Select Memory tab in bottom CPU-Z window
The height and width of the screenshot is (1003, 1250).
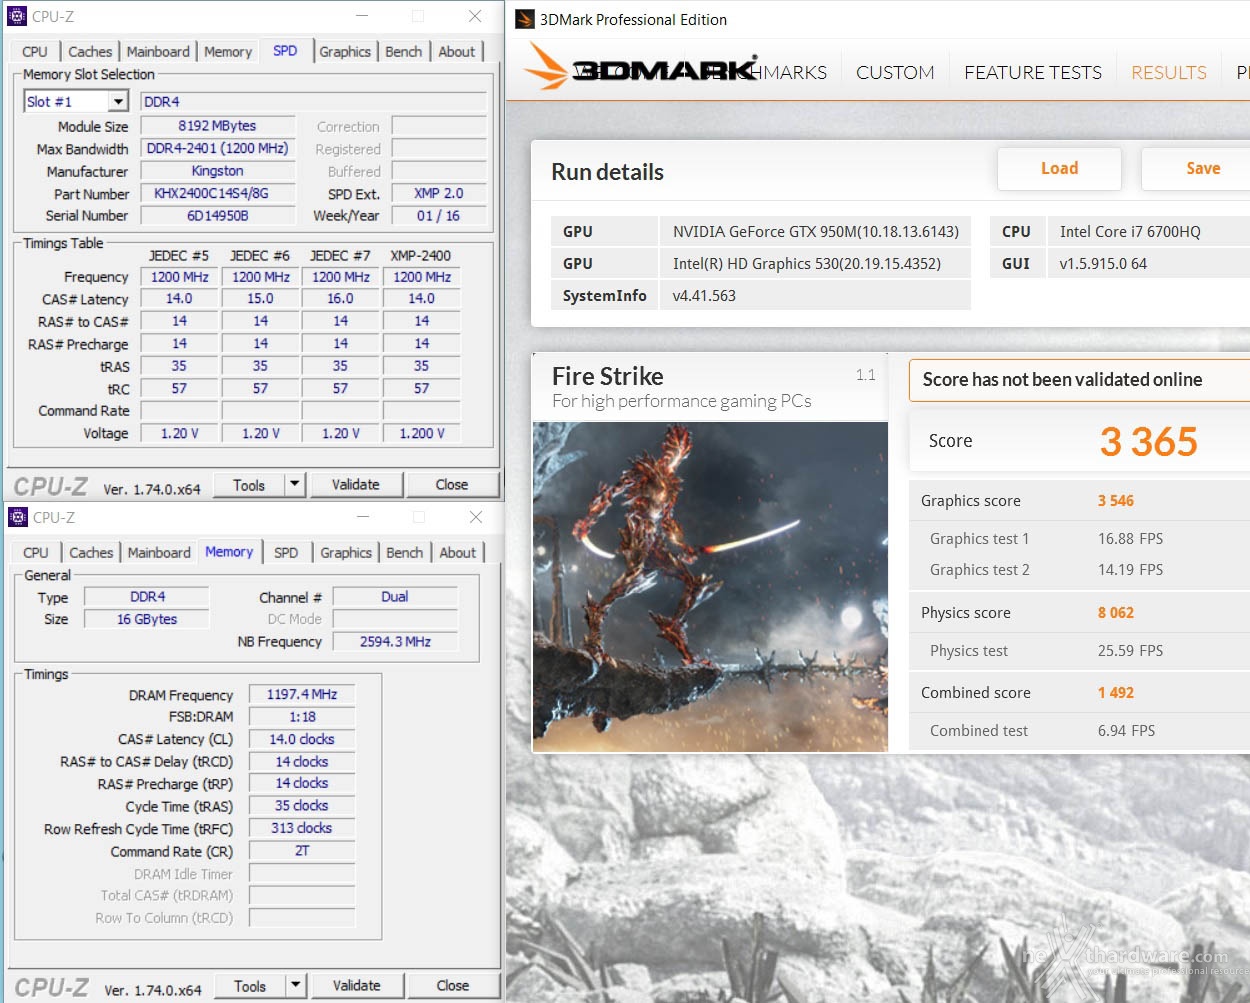point(229,551)
